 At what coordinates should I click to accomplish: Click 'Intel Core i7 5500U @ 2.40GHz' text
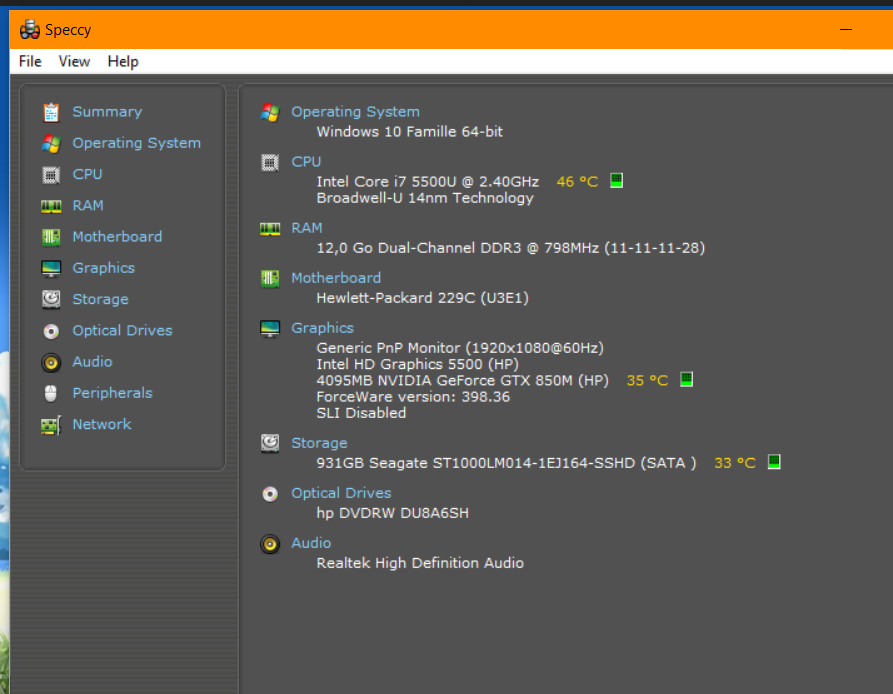(x=428, y=182)
